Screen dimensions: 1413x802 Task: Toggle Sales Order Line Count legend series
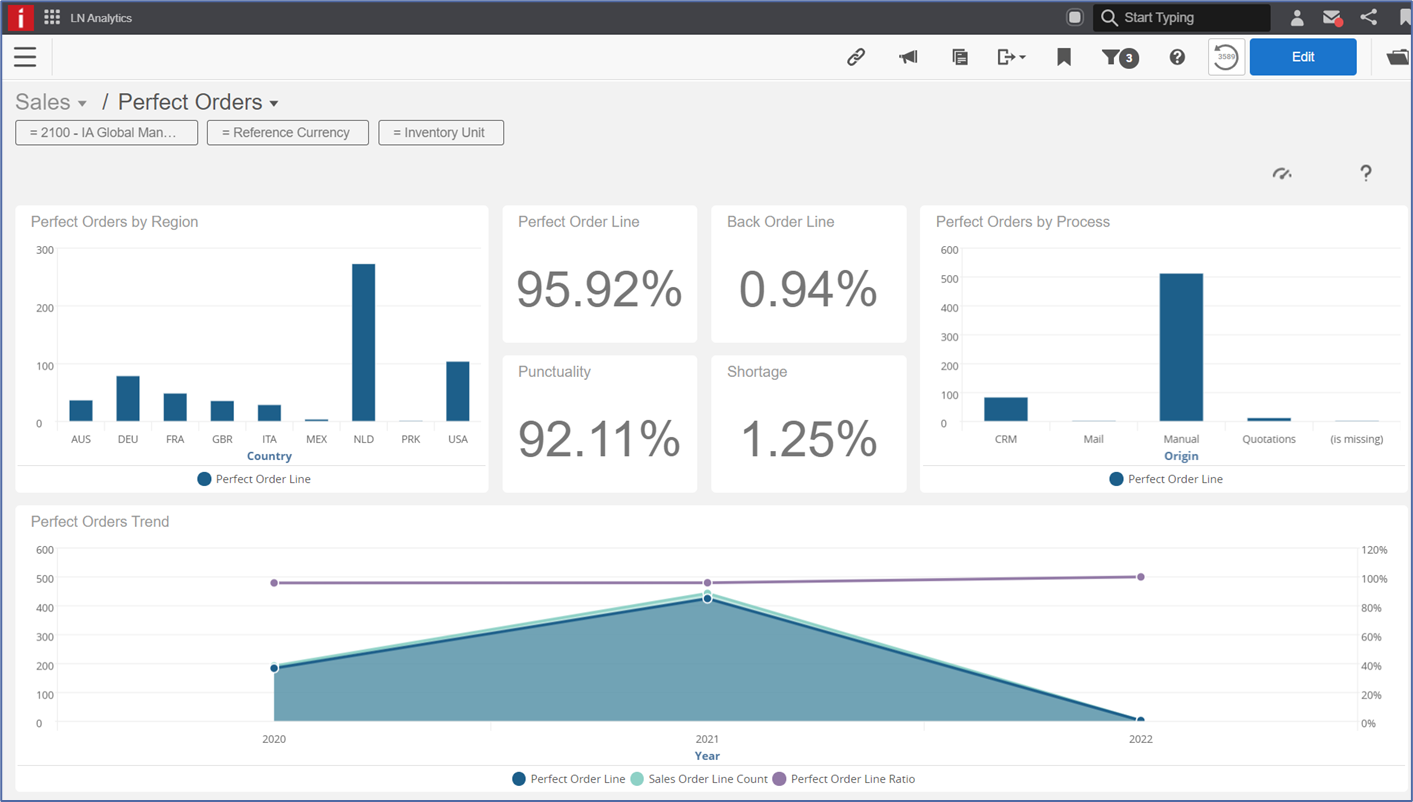coord(699,779)
